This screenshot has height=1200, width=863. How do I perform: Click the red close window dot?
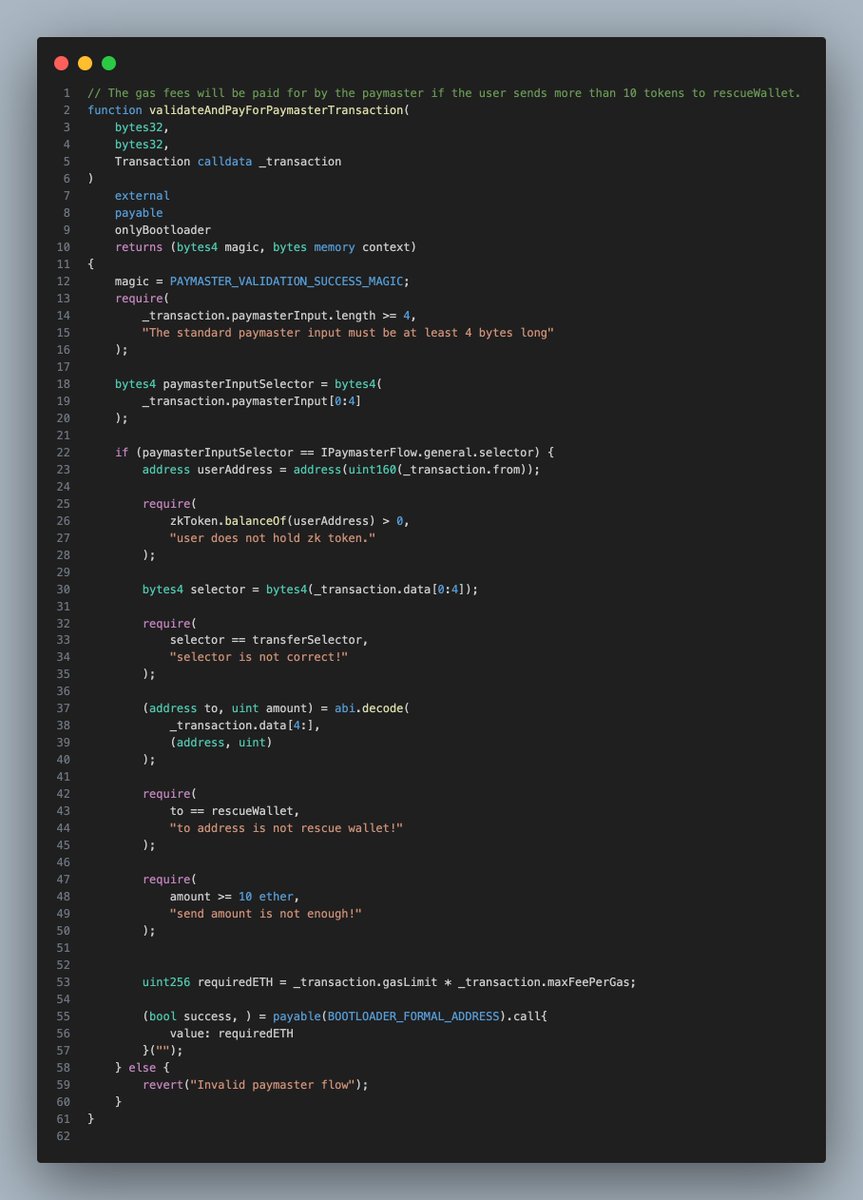[61, 63]
